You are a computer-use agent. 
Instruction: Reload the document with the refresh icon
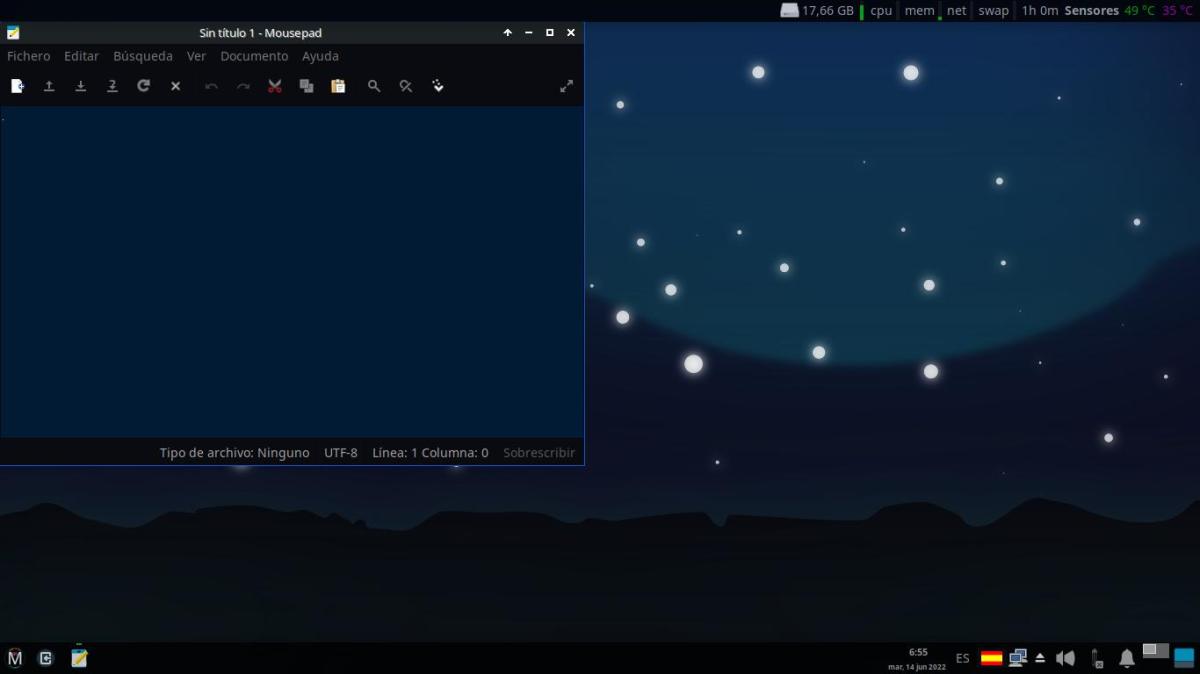[144, 87]
